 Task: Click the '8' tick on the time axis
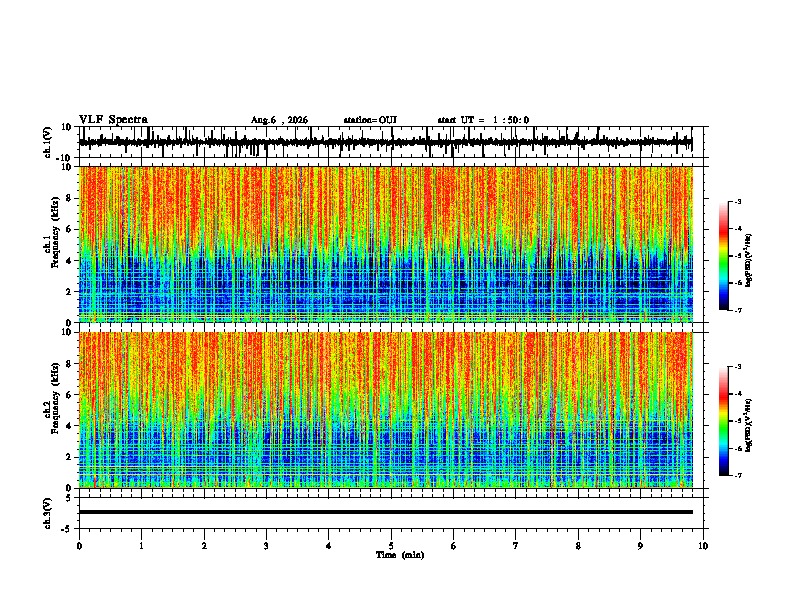[x=578, y=546]
